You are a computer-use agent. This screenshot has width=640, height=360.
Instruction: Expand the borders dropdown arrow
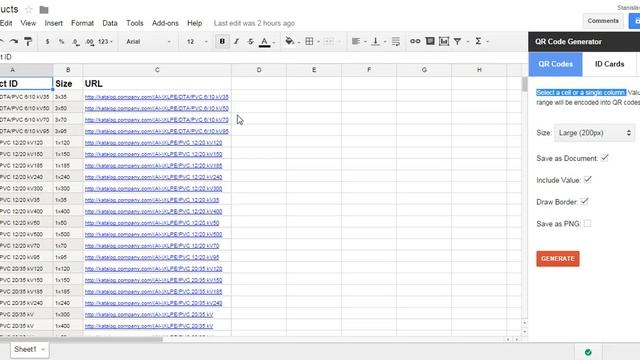pos(318,42)
